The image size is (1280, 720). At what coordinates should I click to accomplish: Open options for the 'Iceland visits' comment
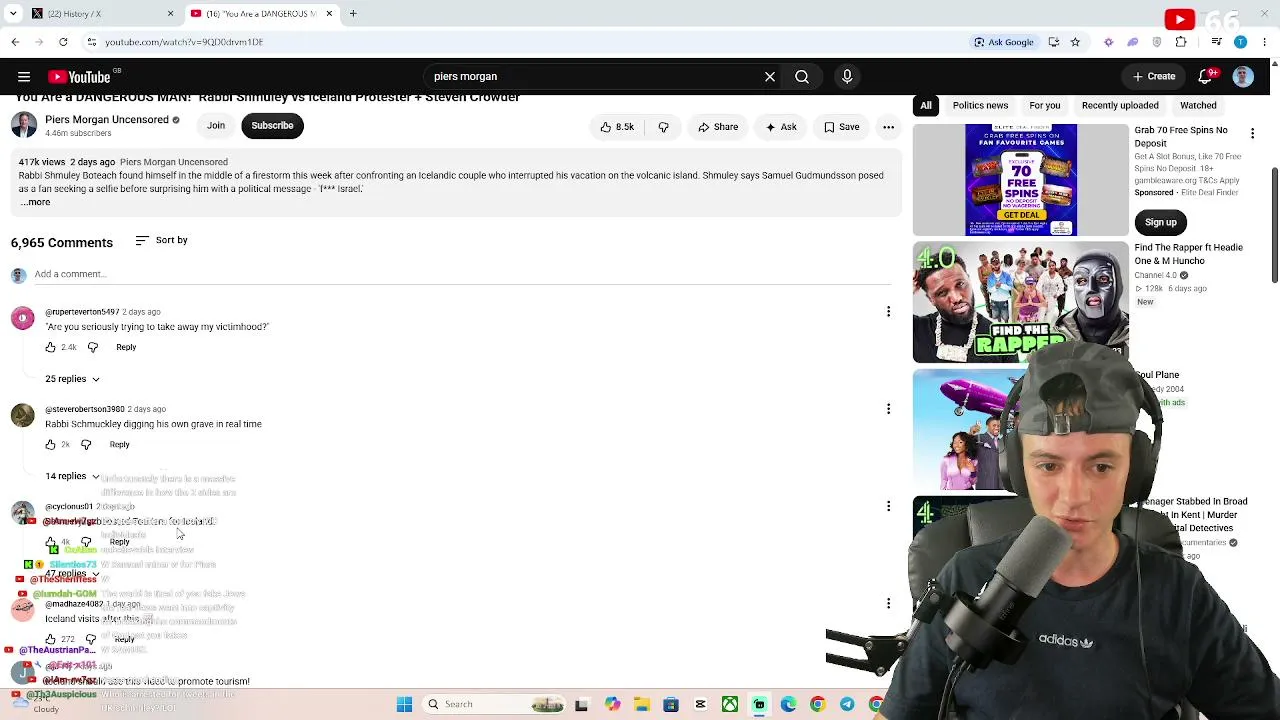[x=888, y=603]
